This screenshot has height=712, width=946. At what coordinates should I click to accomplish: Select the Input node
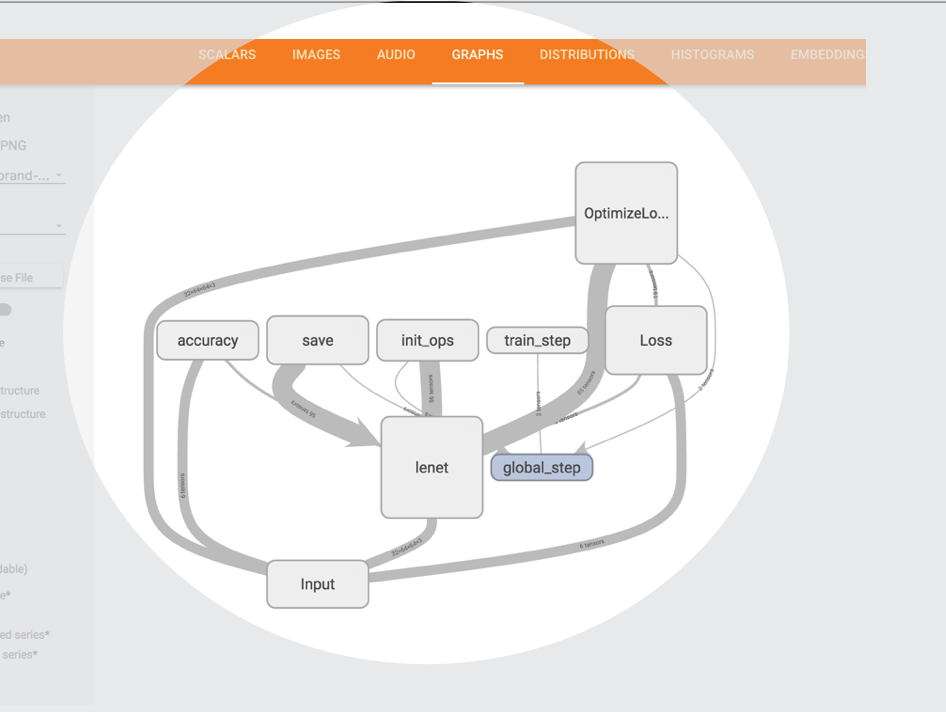[x=317, y=585]
